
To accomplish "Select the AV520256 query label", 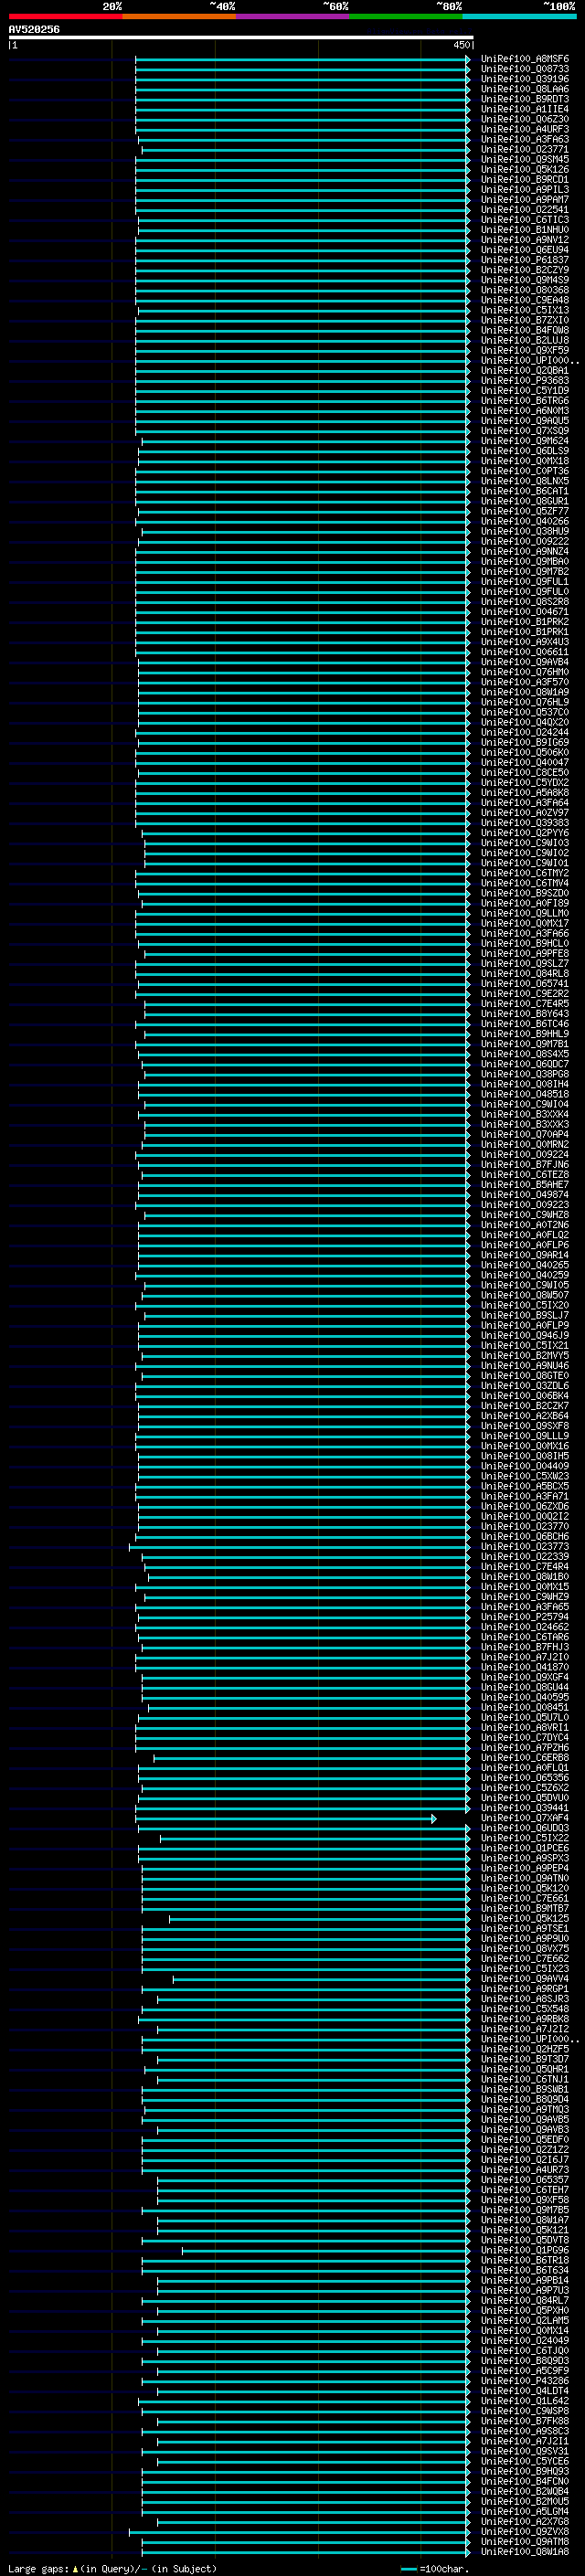I will pyautogui.click(x=34, y=29).
